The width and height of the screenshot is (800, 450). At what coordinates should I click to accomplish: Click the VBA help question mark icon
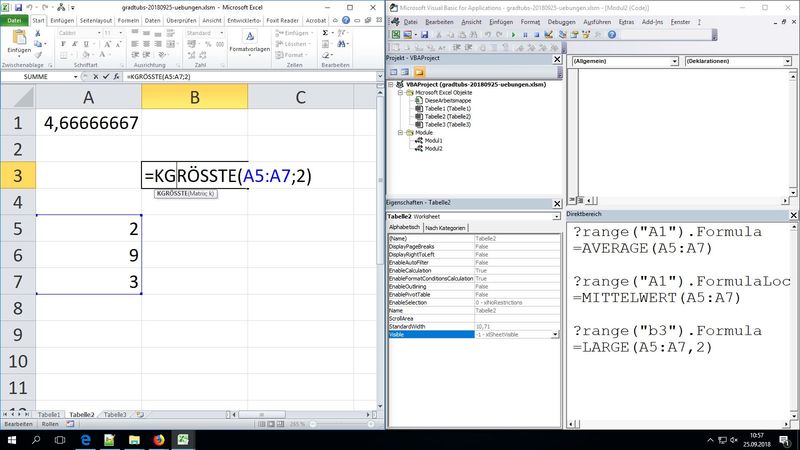pyautogui.click(x=612, y=34)
